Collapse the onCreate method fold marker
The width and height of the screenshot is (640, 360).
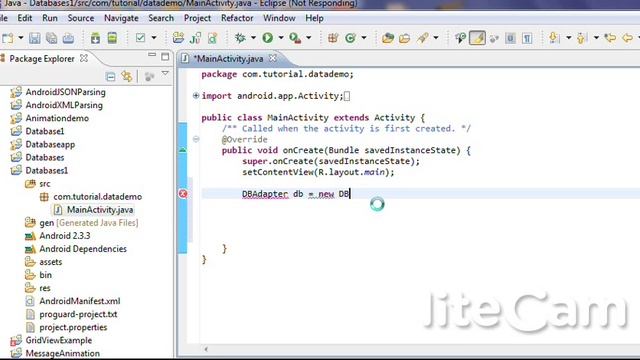coord(196,139)
